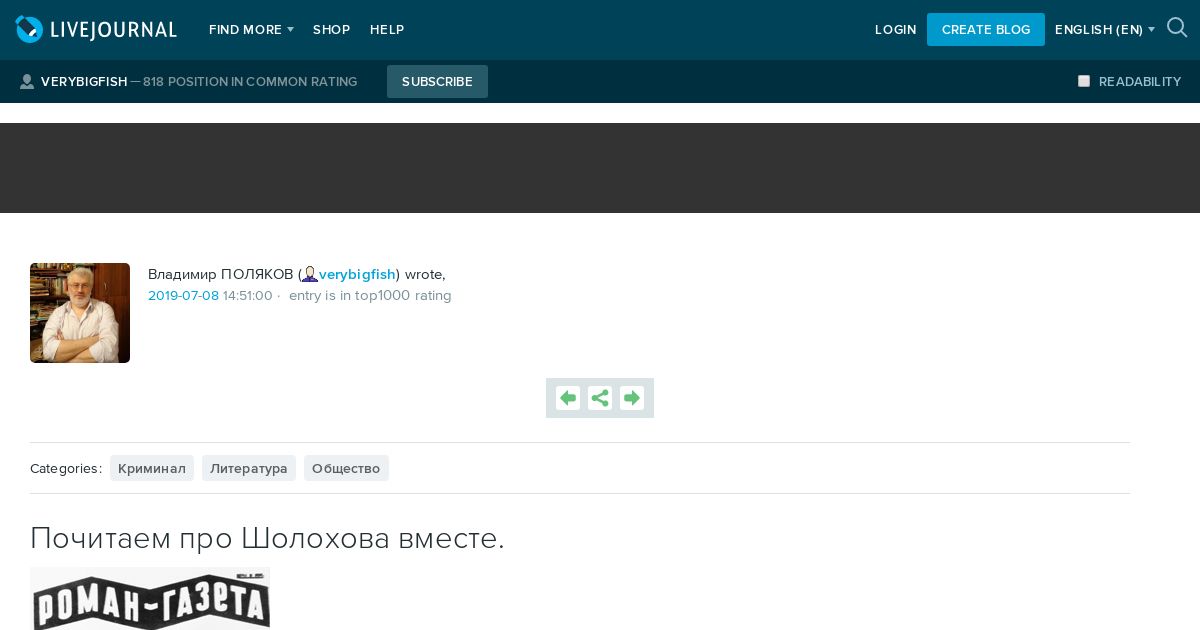The width and height of the screenshot is (1200, 630).
Task: Click the entry is in top1000 rating text
Action: click(370, 296)
